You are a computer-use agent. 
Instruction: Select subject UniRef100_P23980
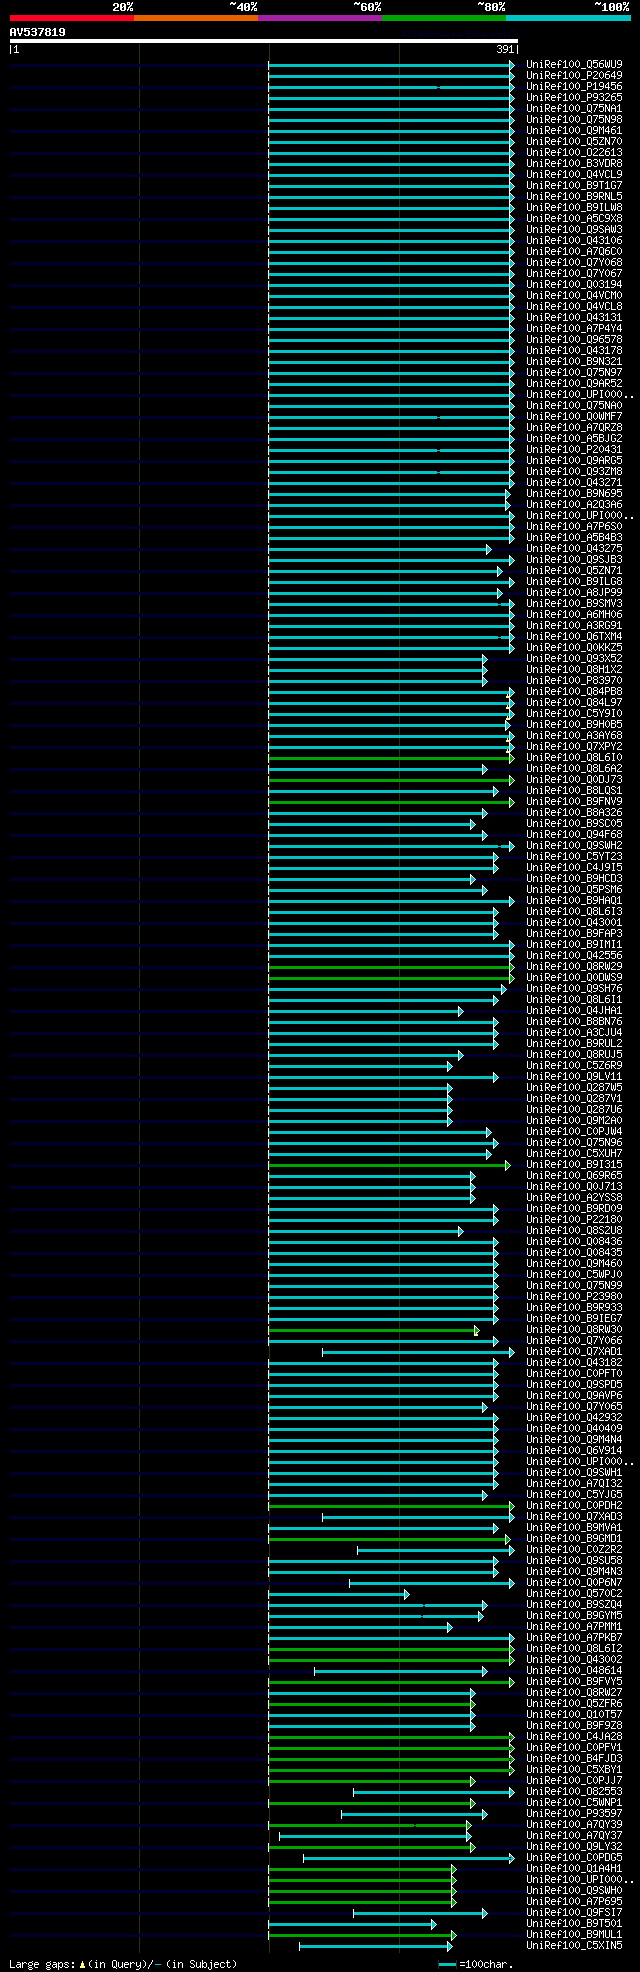pos(574,1296)
